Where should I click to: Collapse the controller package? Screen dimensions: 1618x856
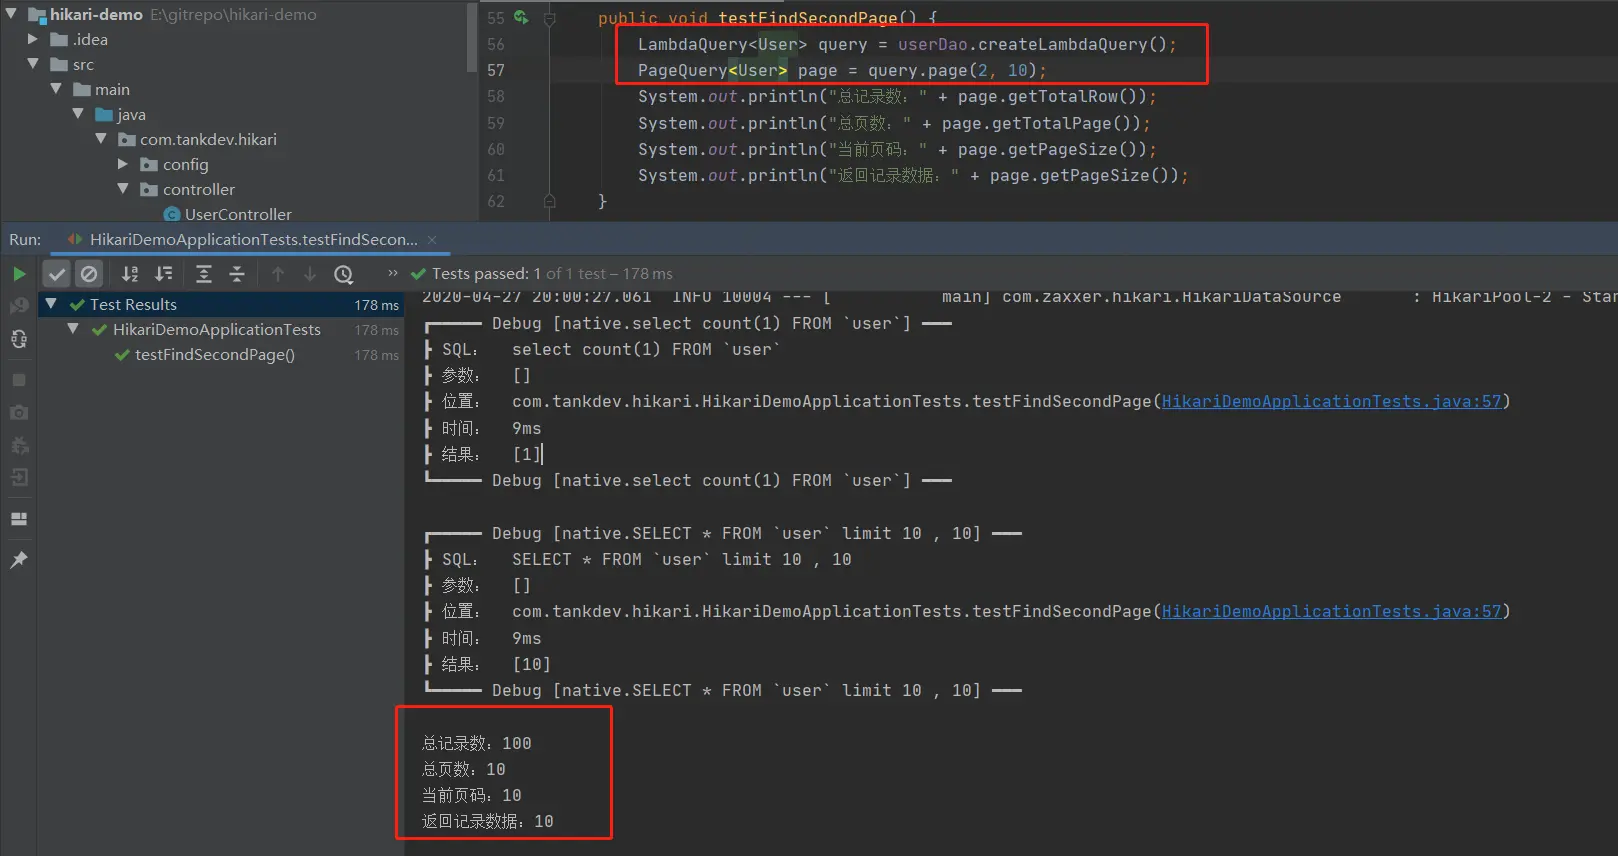tap(123, 189)
